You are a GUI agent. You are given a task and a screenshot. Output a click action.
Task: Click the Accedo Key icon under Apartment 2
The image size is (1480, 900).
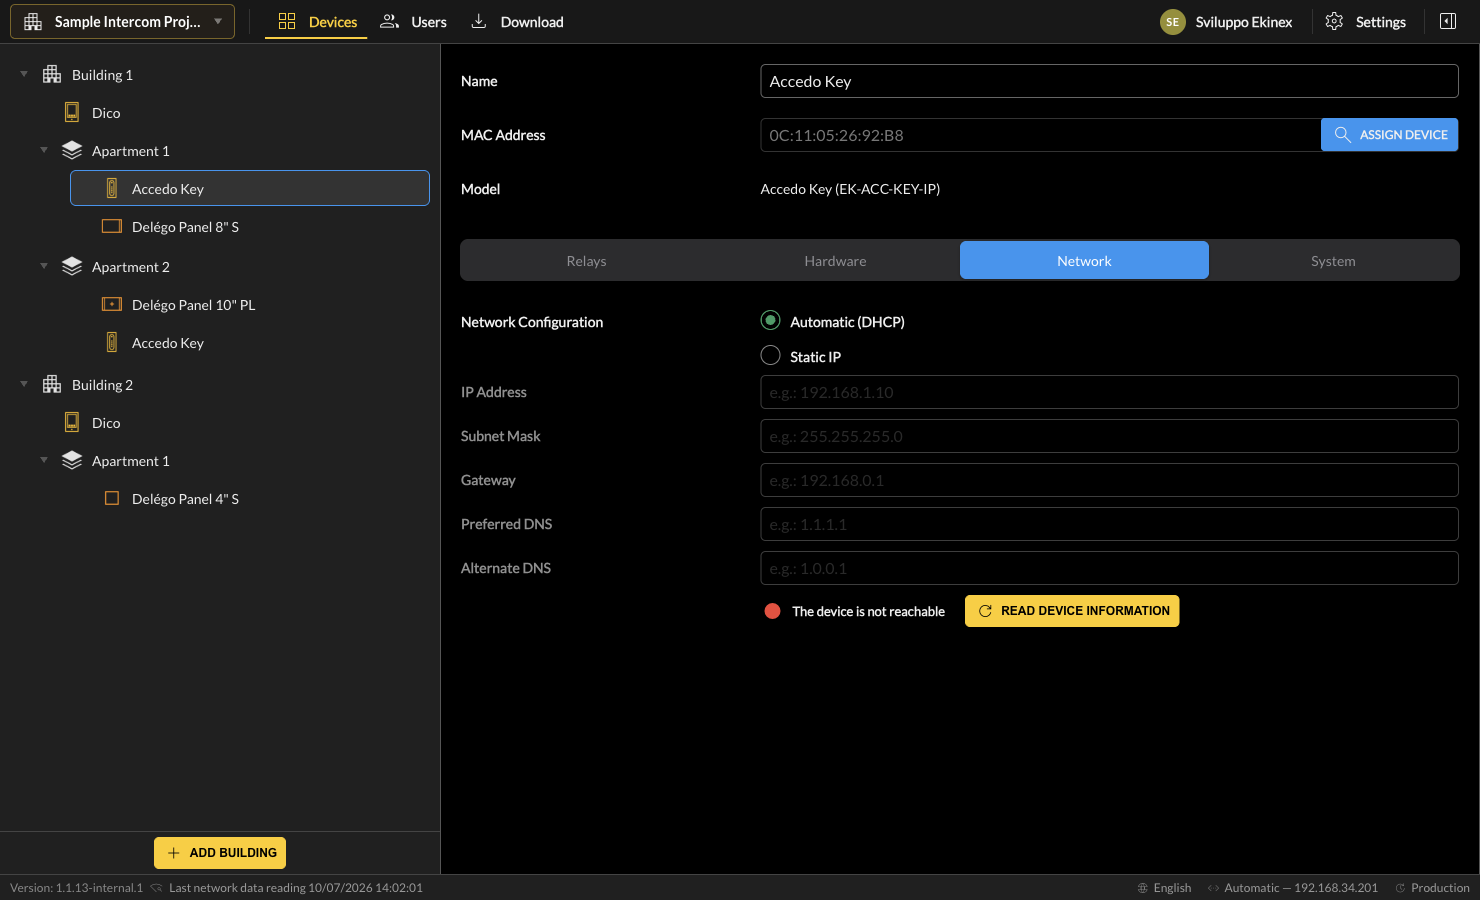(x=112, y=342)
